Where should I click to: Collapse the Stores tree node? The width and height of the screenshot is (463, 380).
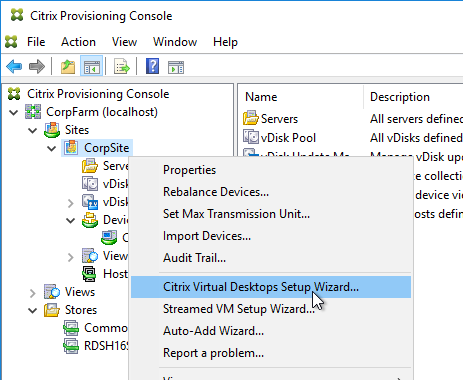33,310
